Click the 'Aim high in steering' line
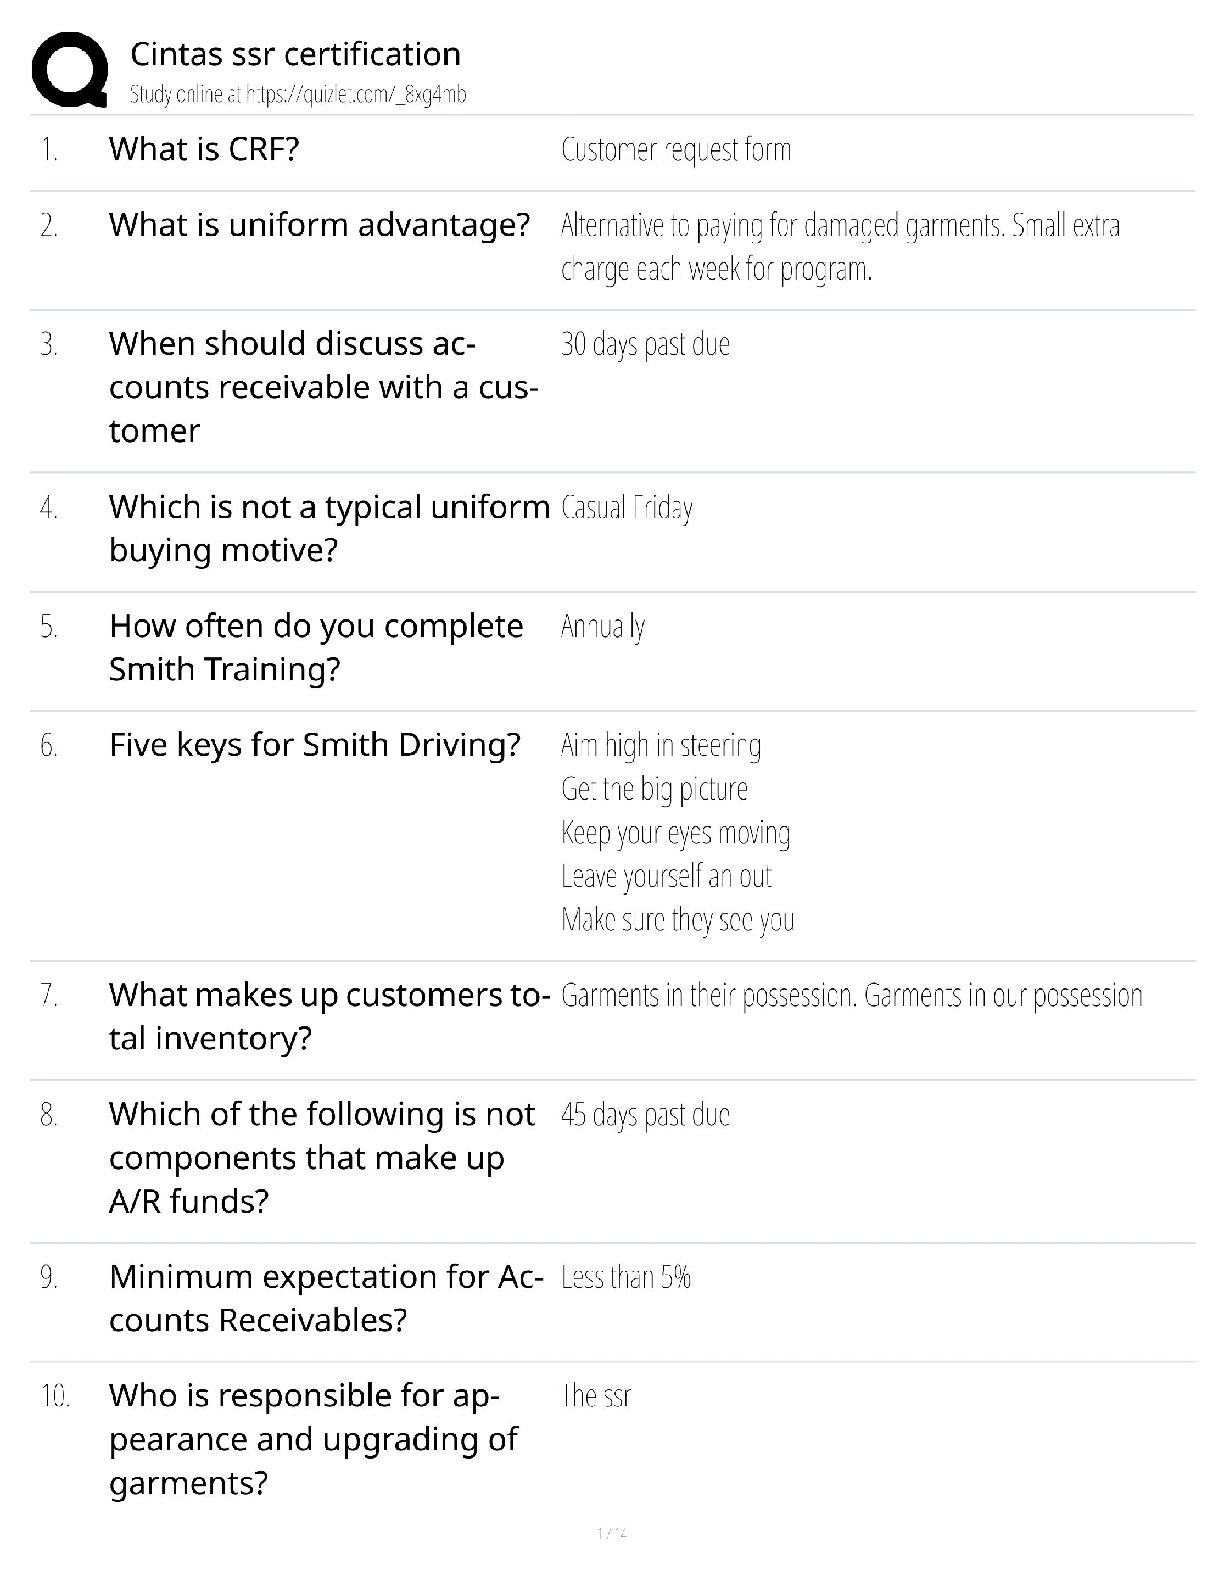This screenshot has height=1584, width=1224. tap(660, 746)
